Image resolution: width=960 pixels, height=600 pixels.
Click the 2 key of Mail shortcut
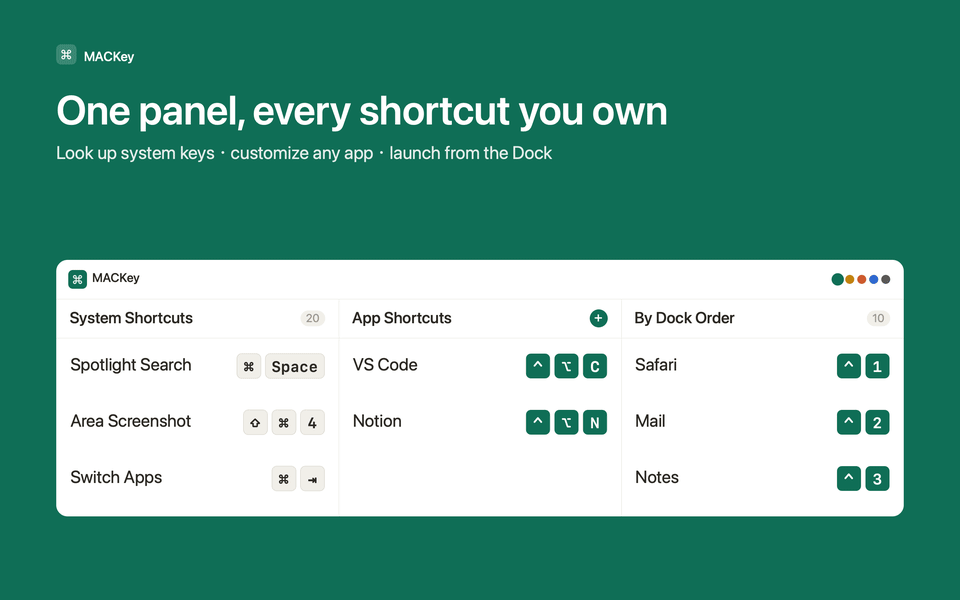pyautogui.click(x=877, y=422)
